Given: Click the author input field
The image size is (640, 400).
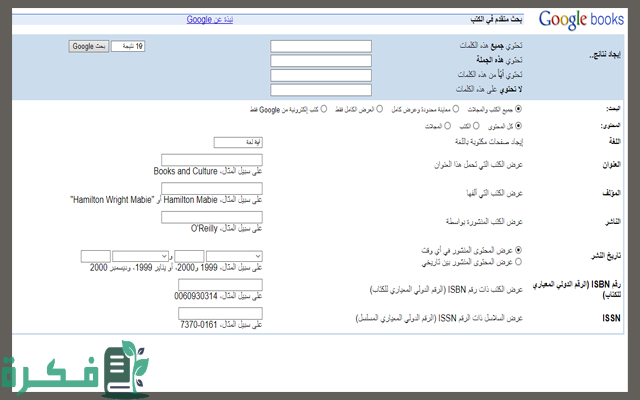Looking at the screenshot, I should click(212, 188).
